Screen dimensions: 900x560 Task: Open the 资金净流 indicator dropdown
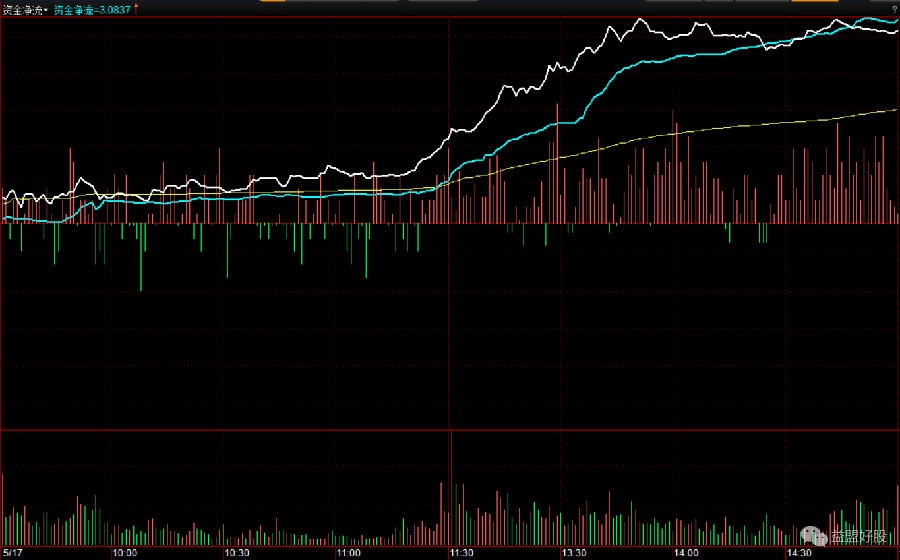coord(25,10)
